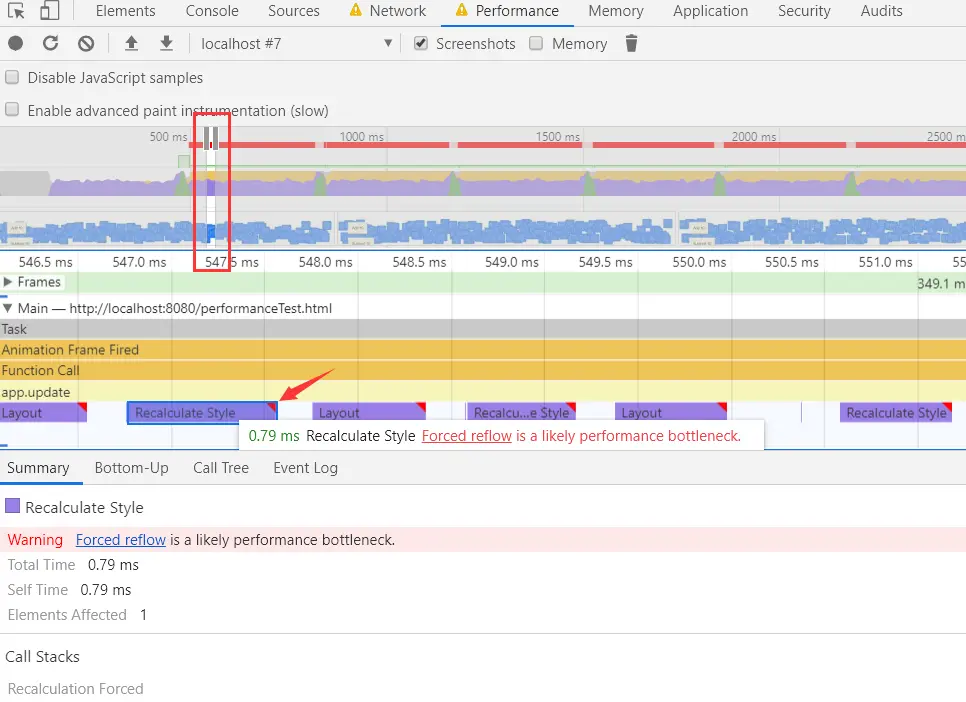Click Recalculation Forced label
This screenshot has height=702, width=966.
point(75,688)
